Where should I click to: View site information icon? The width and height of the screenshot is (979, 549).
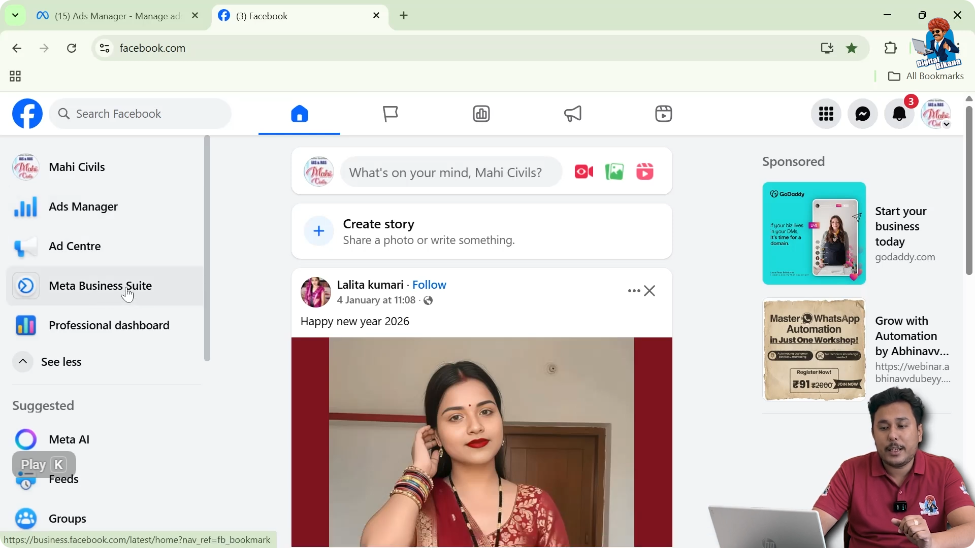[105, 48]
